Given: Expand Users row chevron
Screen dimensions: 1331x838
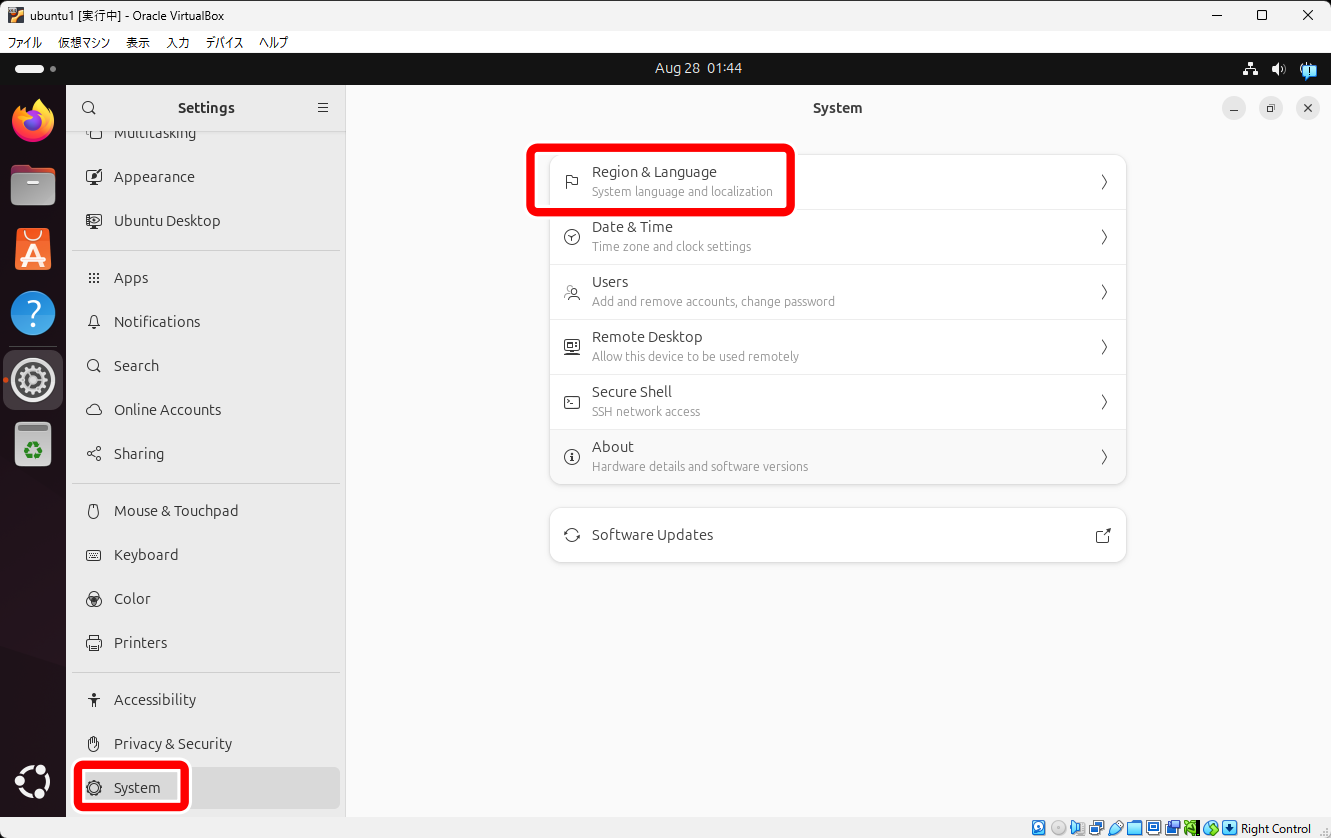Looking at the screenshot, I should coord(1104,292).
